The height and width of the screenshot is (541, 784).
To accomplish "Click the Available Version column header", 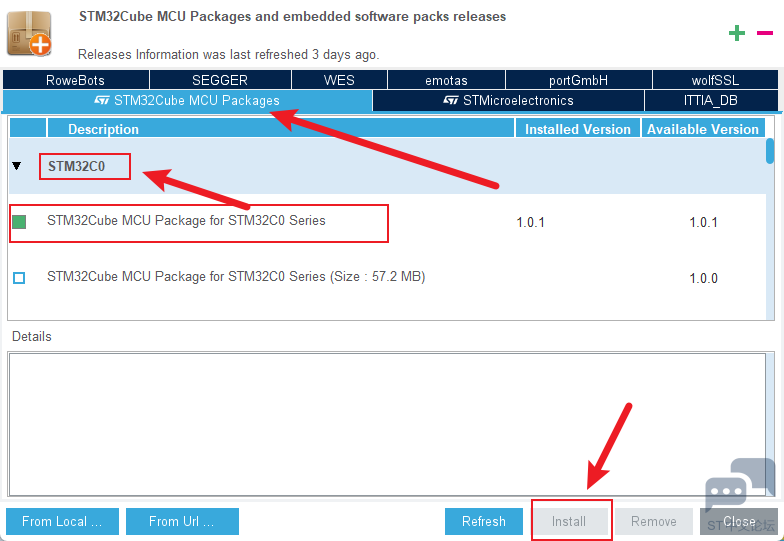I will point(702,129).
